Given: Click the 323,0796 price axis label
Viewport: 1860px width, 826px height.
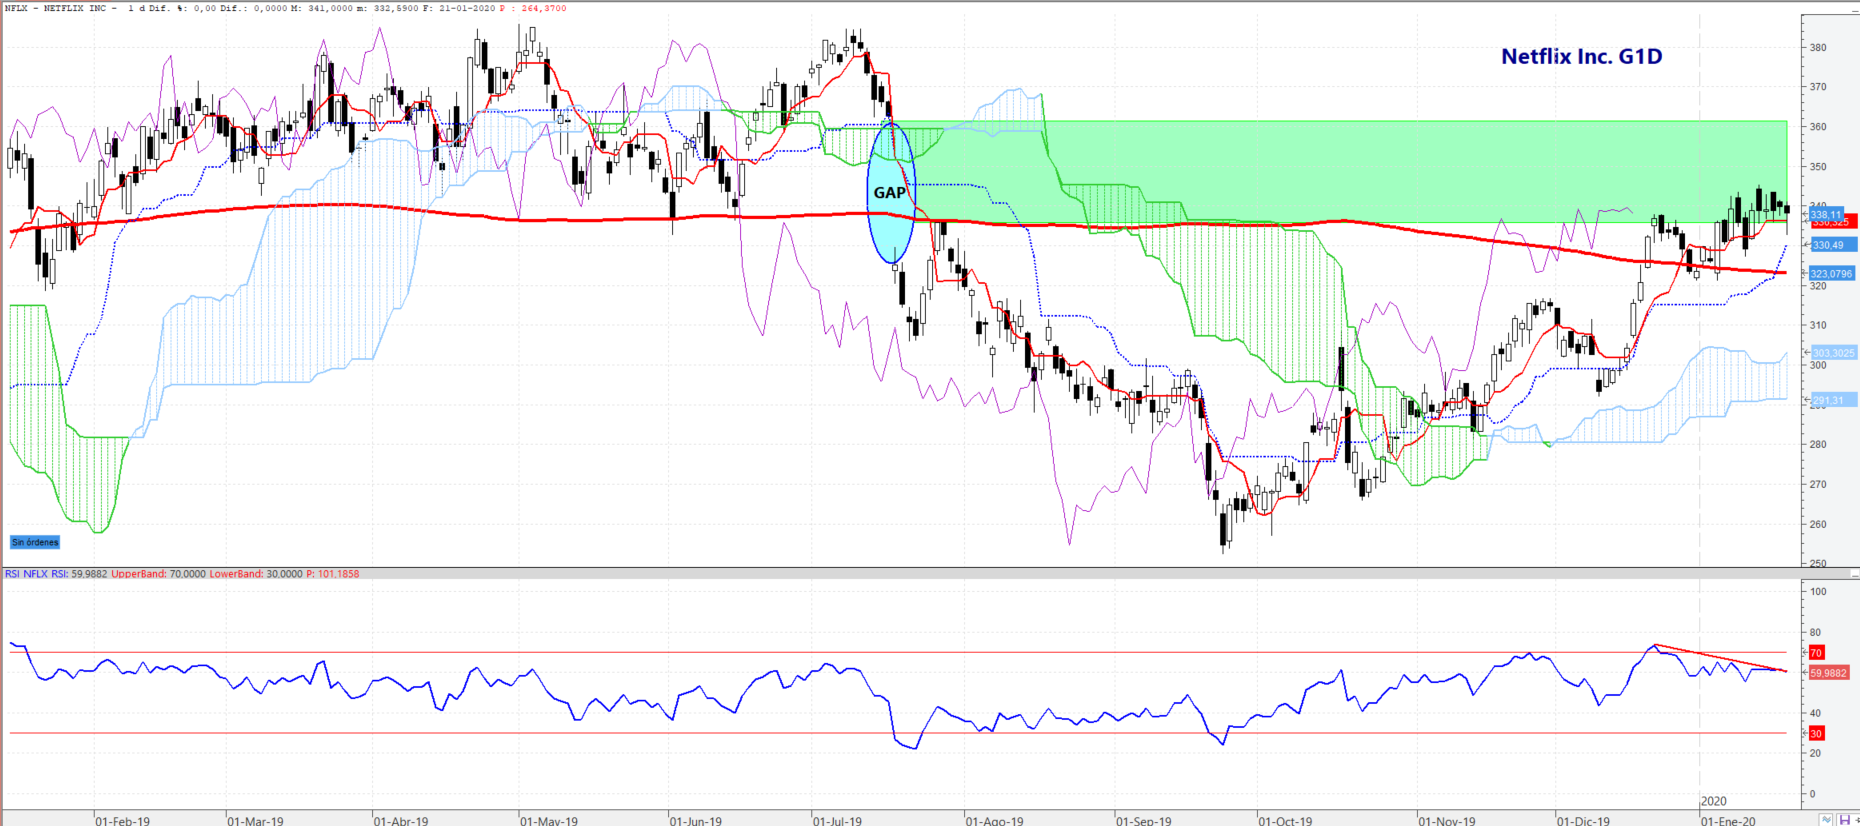Looking at the screenshot, I should tap(1832, 273).
